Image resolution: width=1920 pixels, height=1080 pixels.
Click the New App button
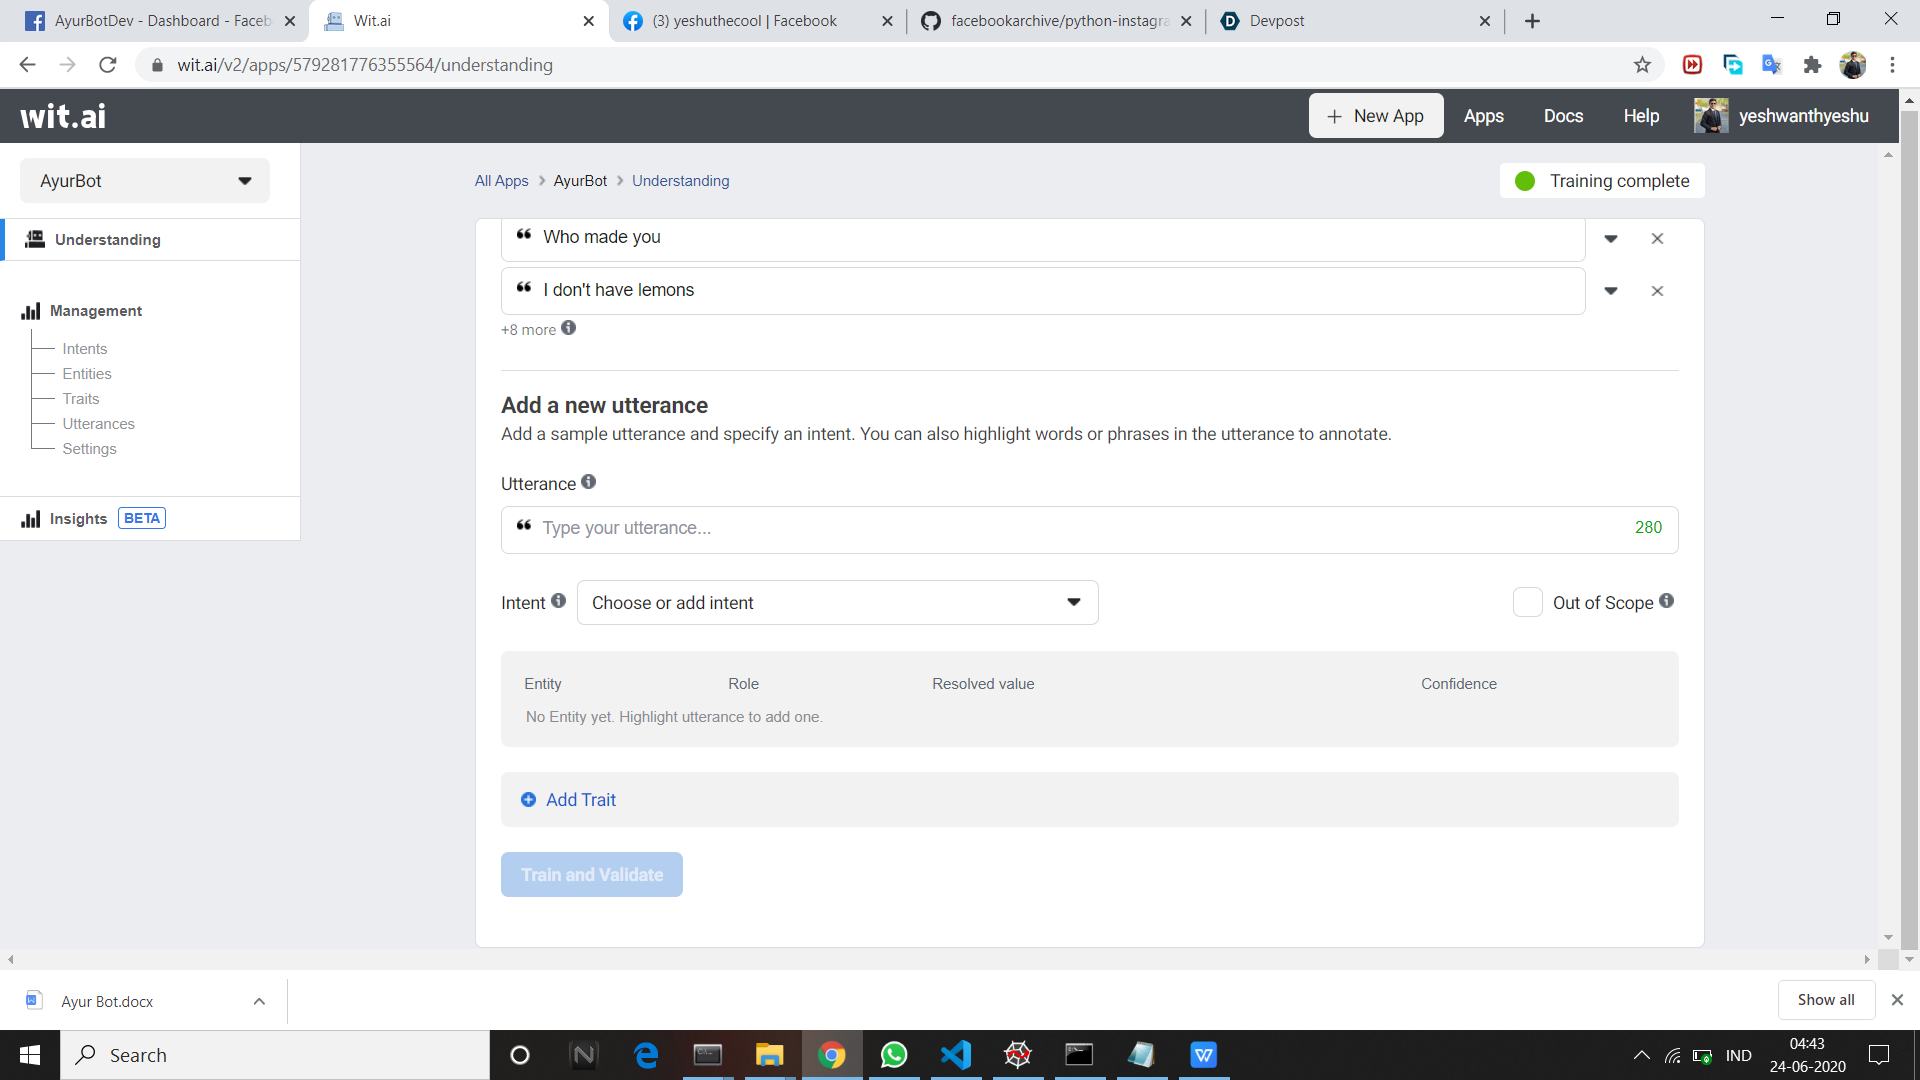[x=1376, y=116]
